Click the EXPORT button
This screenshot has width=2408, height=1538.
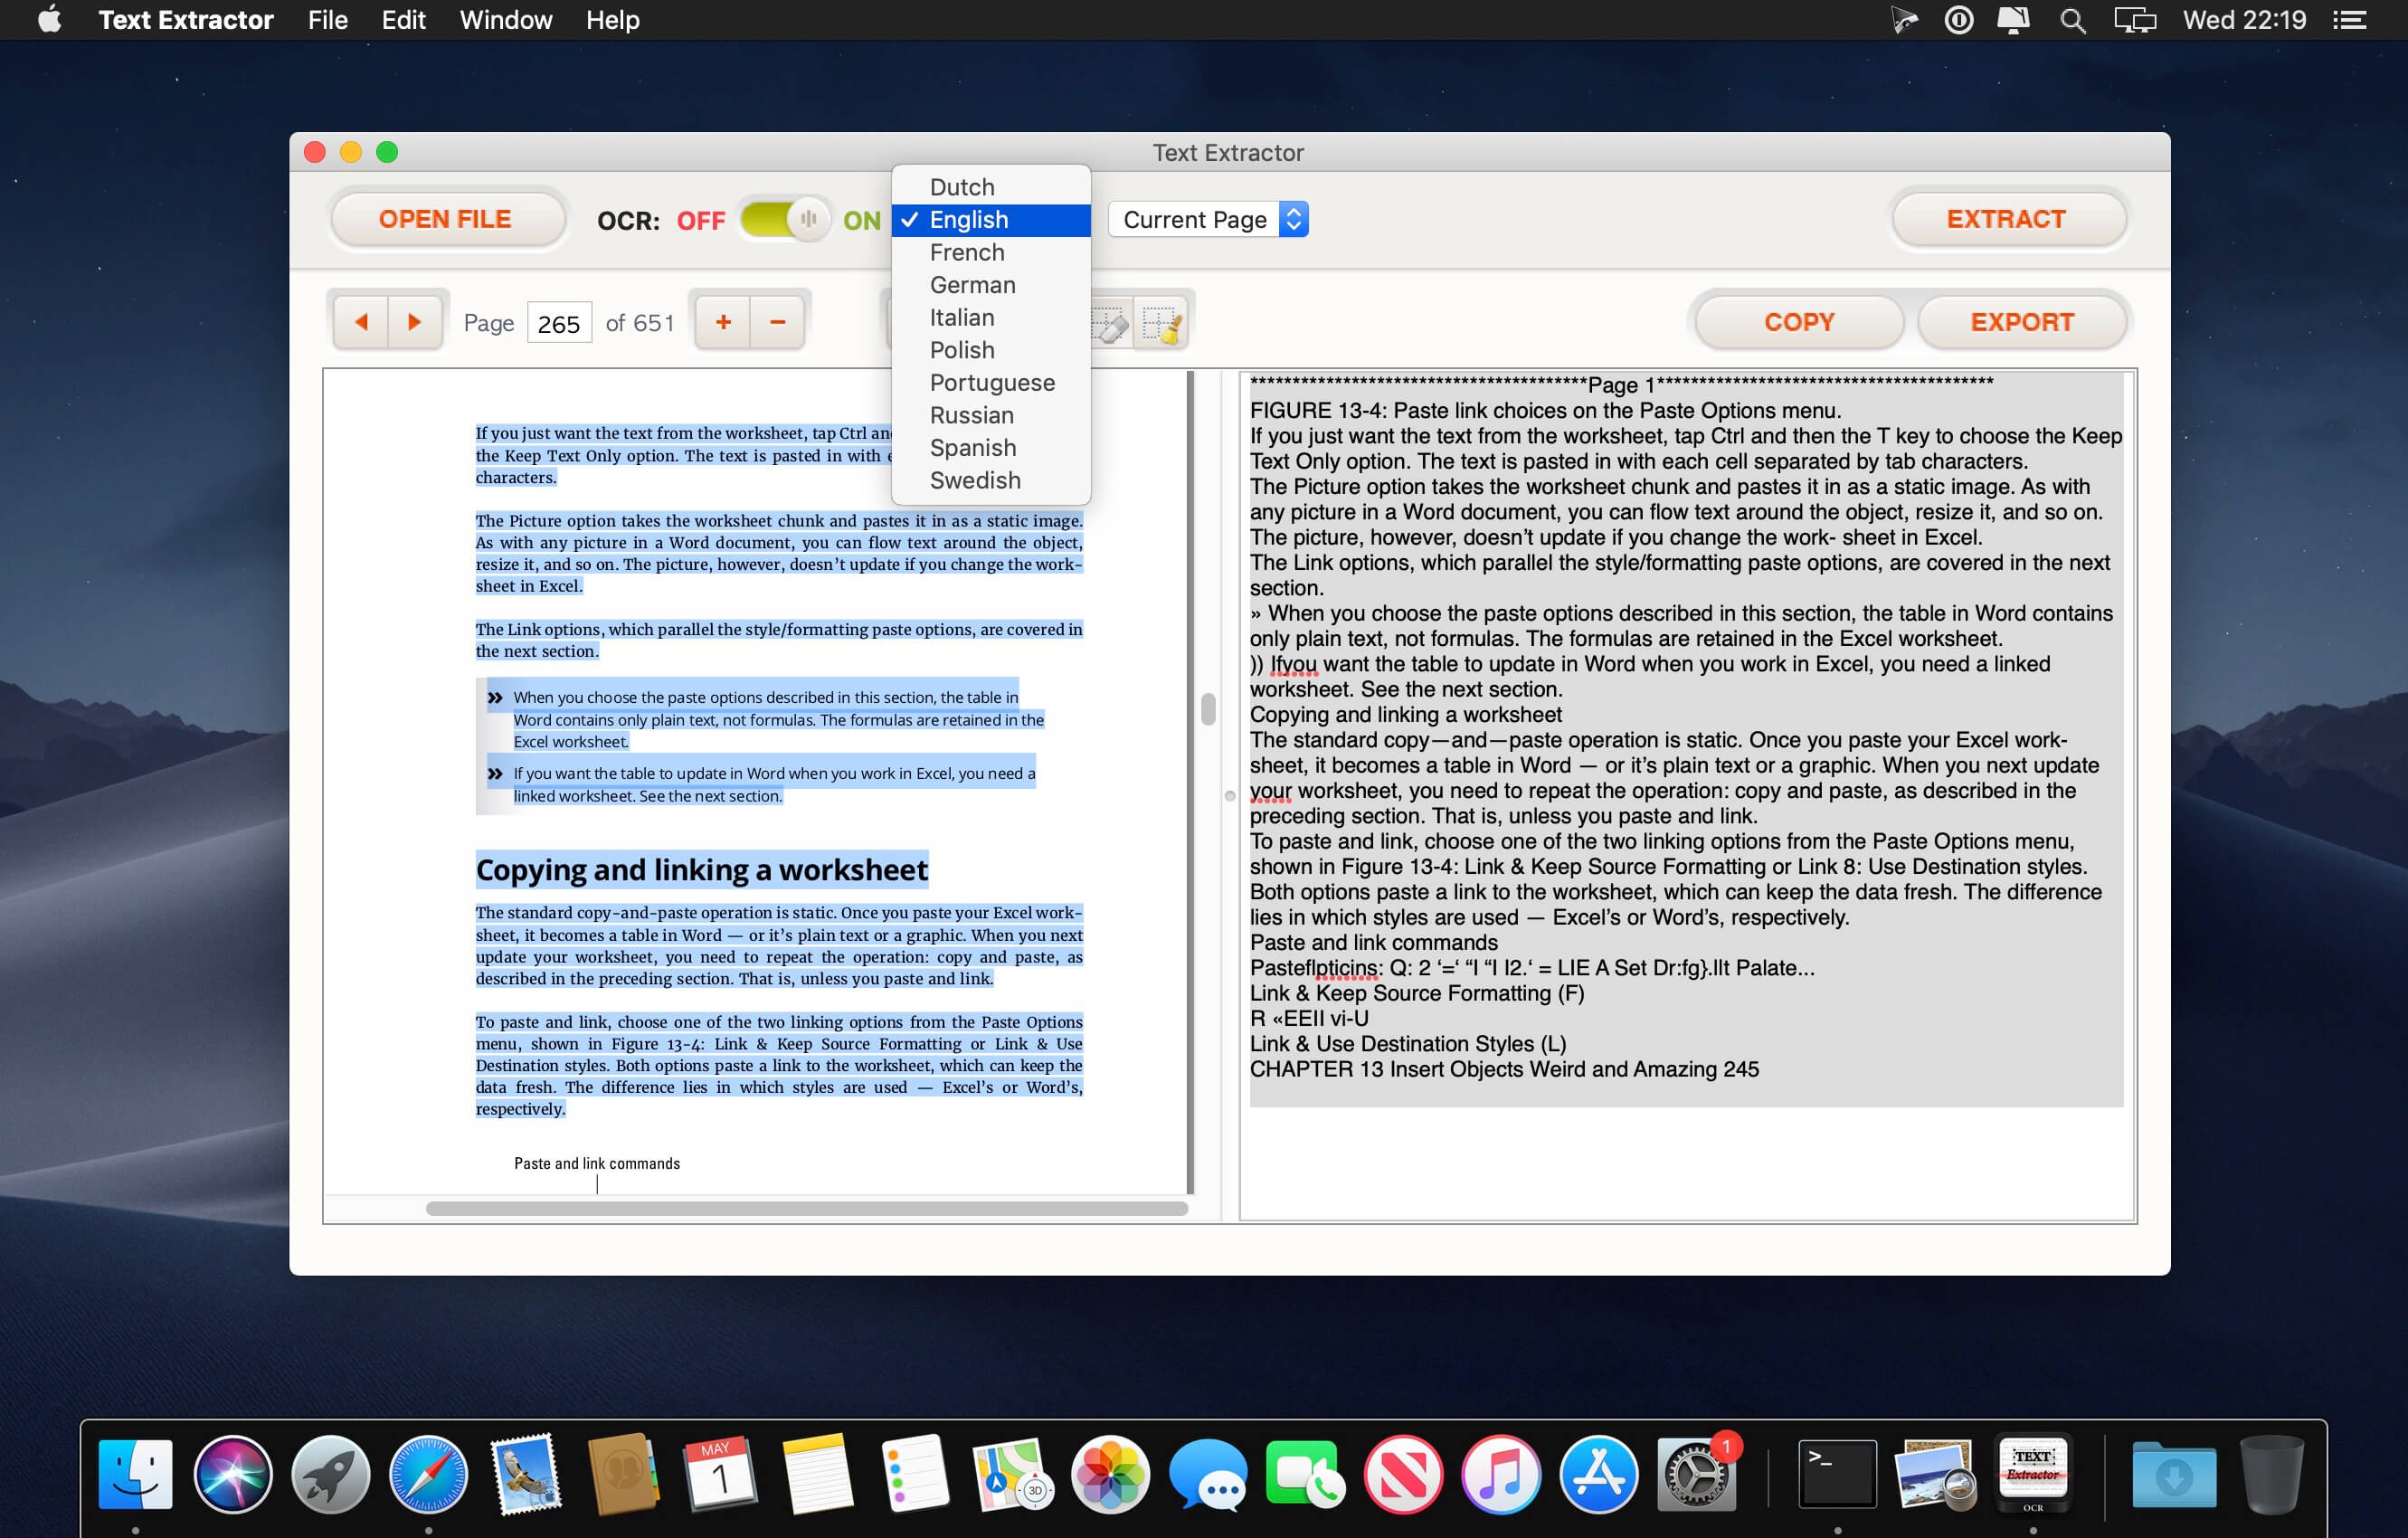click(x=2022, y=322)
